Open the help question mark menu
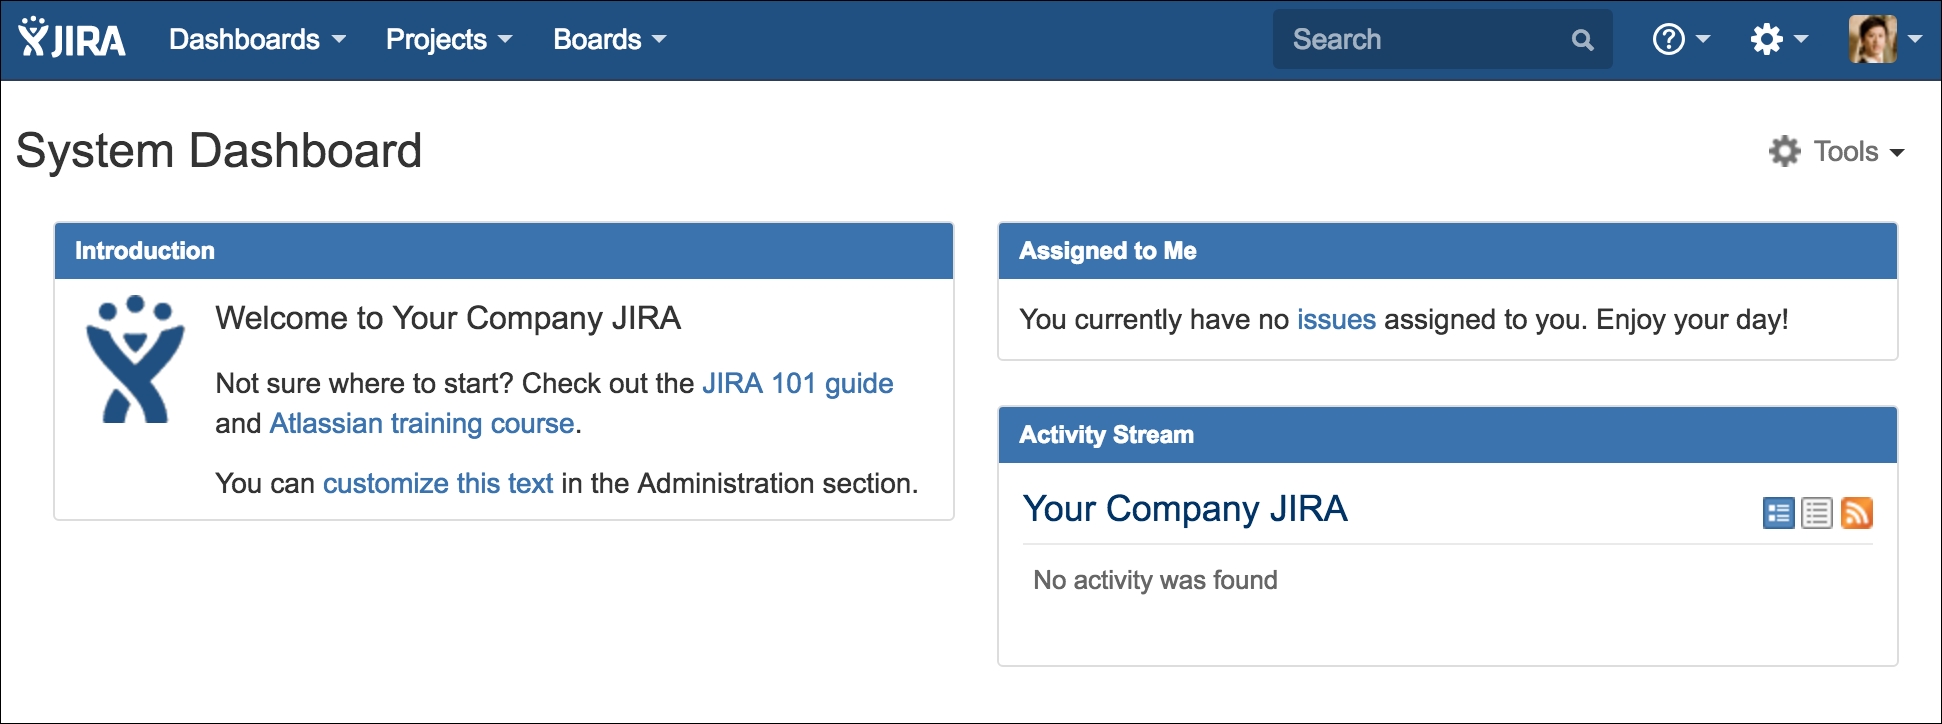Screen dimensions: 1942x724 coord(1681,39)
